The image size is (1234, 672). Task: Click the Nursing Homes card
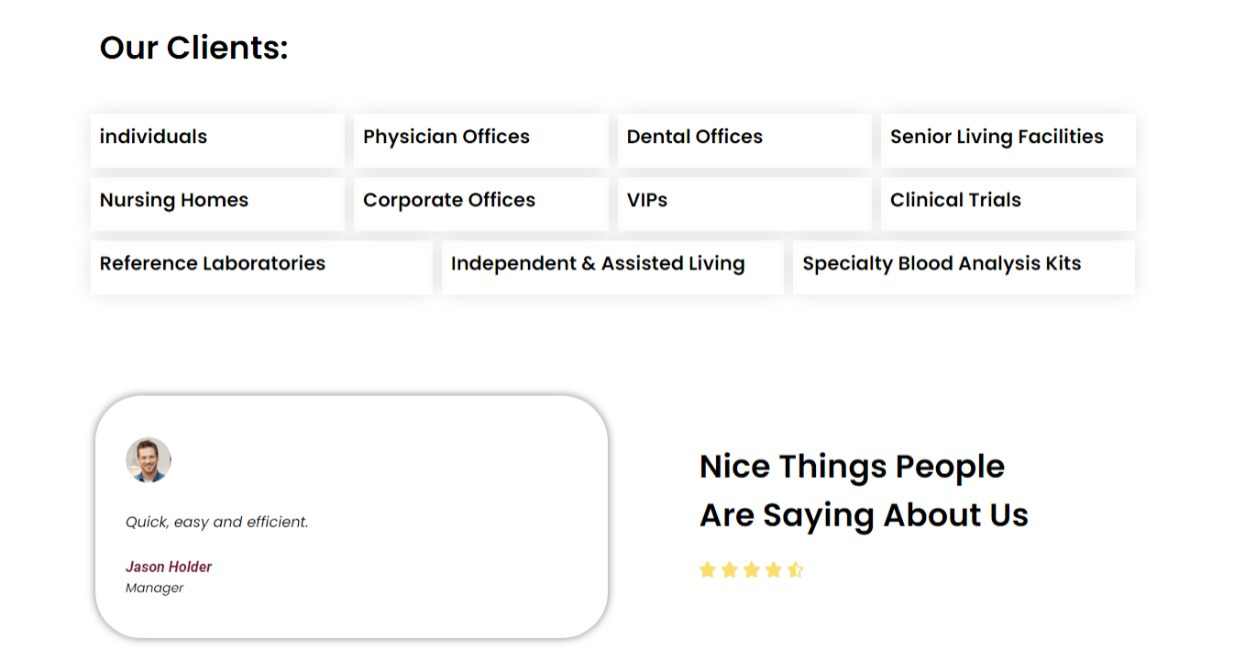point(217,201)
